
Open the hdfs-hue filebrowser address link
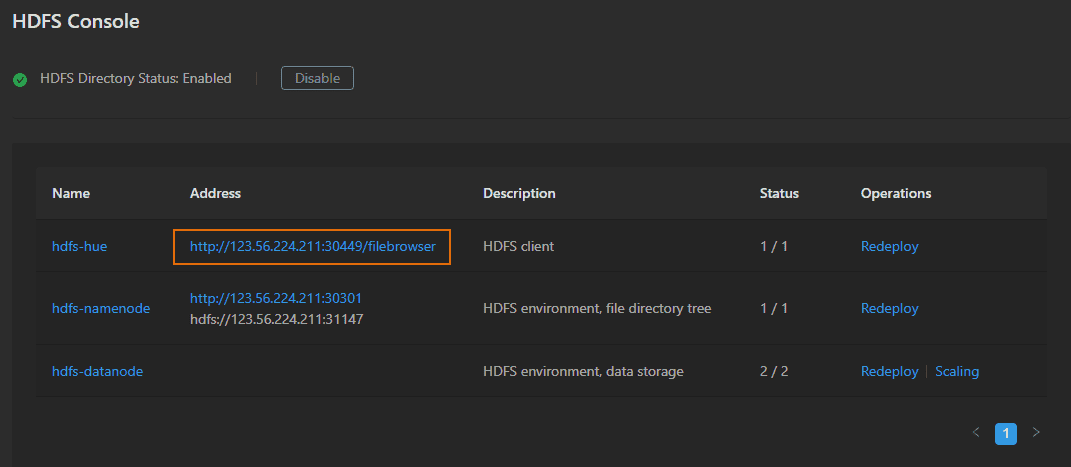312,246
